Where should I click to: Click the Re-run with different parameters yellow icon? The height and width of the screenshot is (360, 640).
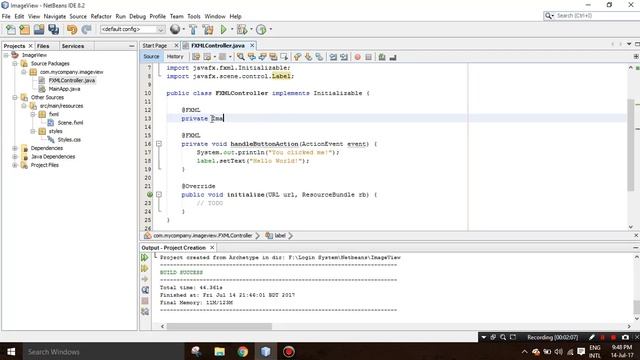point(145,269)
